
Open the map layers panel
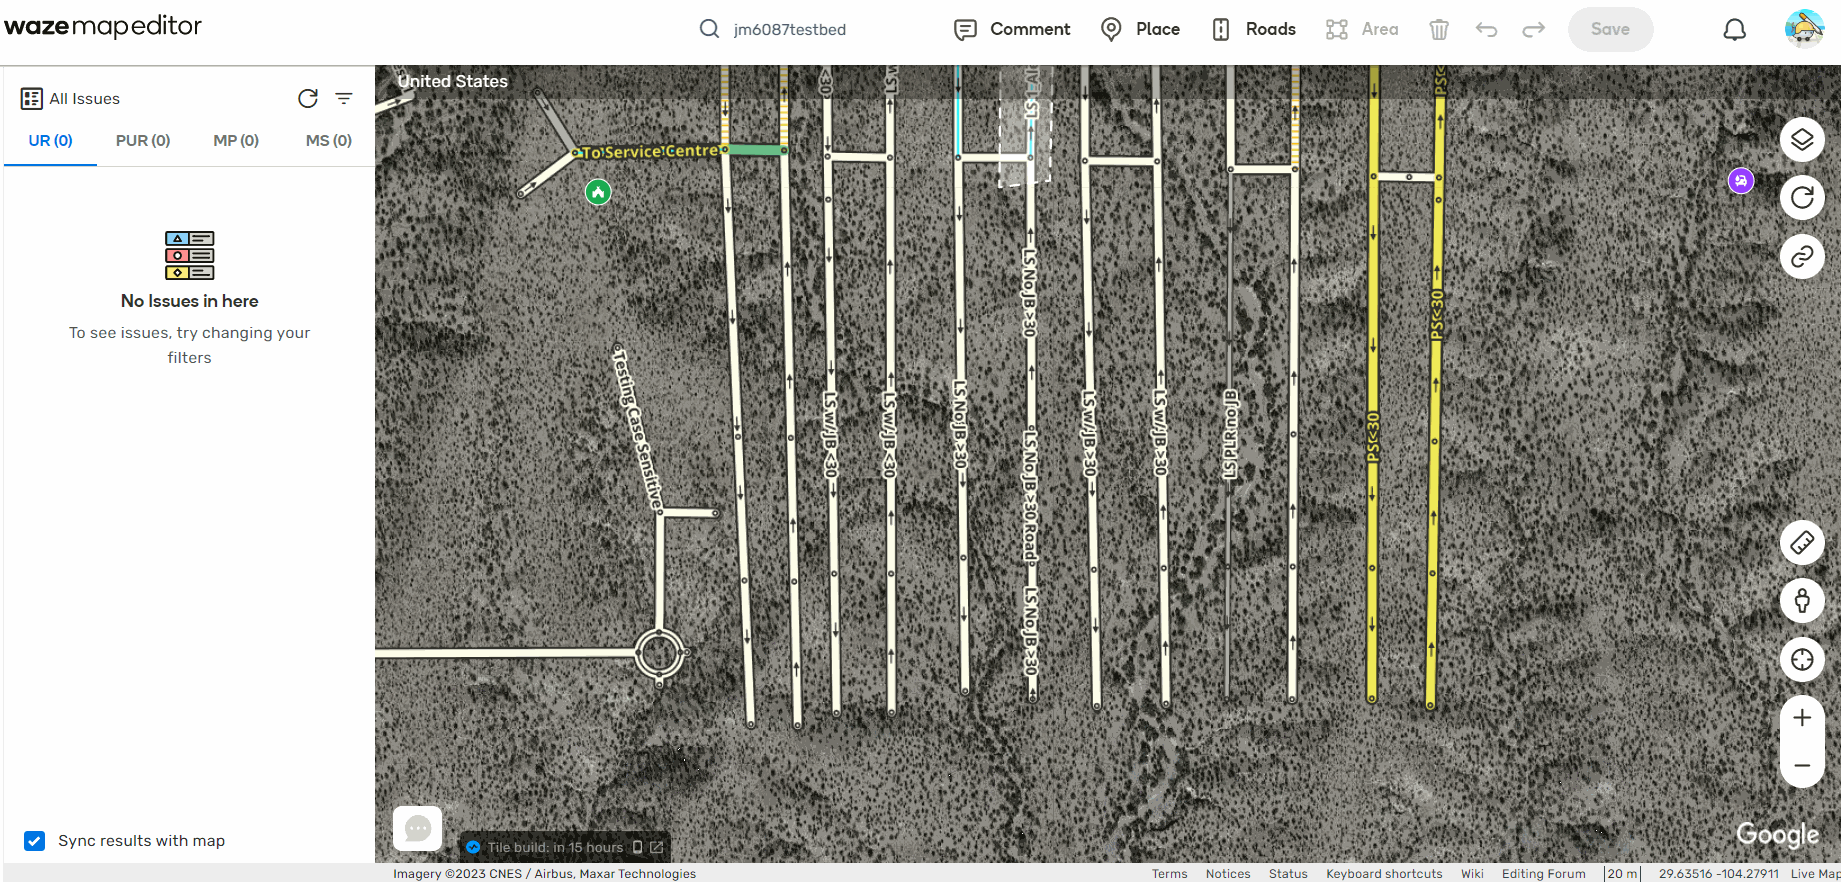click(1802, 139)
